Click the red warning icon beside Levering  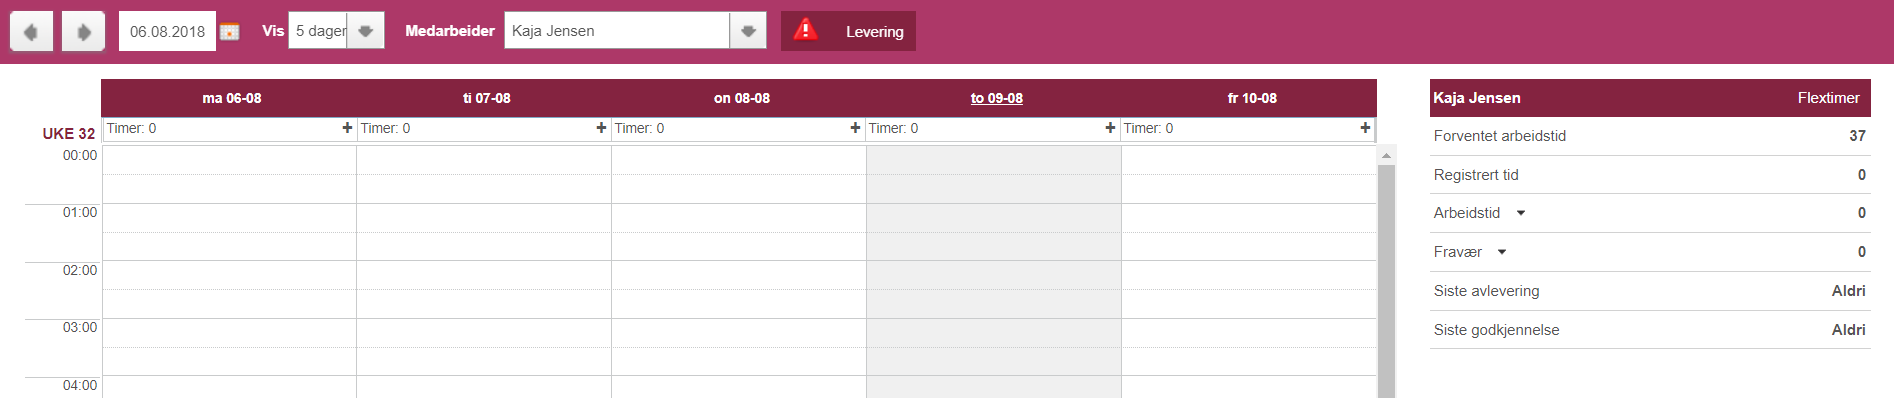pyautogui.click(x=805, y=30)
